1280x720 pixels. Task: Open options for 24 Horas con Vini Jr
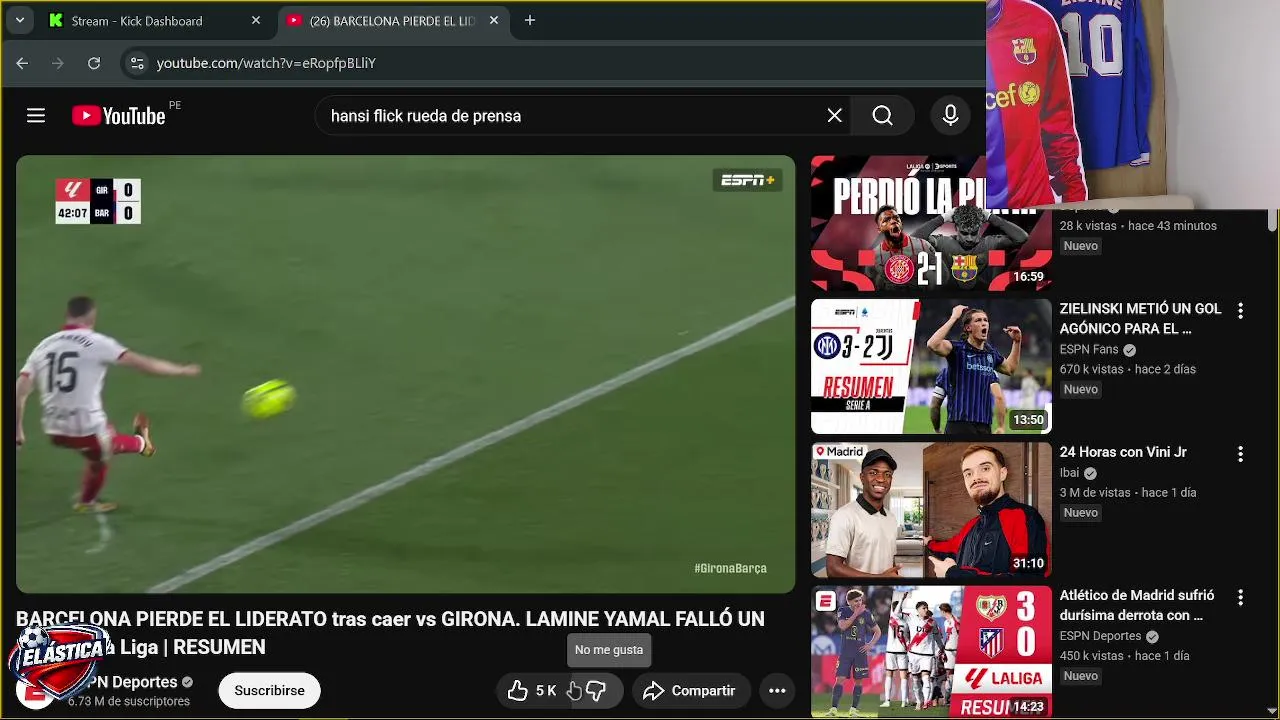[1240, 454]
